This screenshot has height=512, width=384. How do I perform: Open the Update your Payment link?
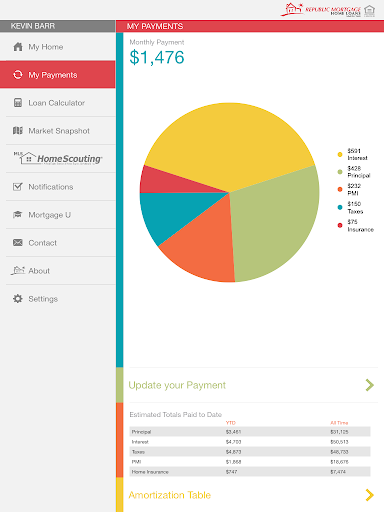pos(177,385)
